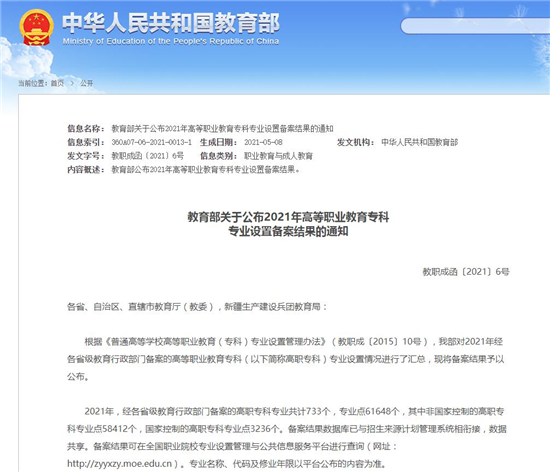Click the 内容概述 summary text

tap(206, 170)
